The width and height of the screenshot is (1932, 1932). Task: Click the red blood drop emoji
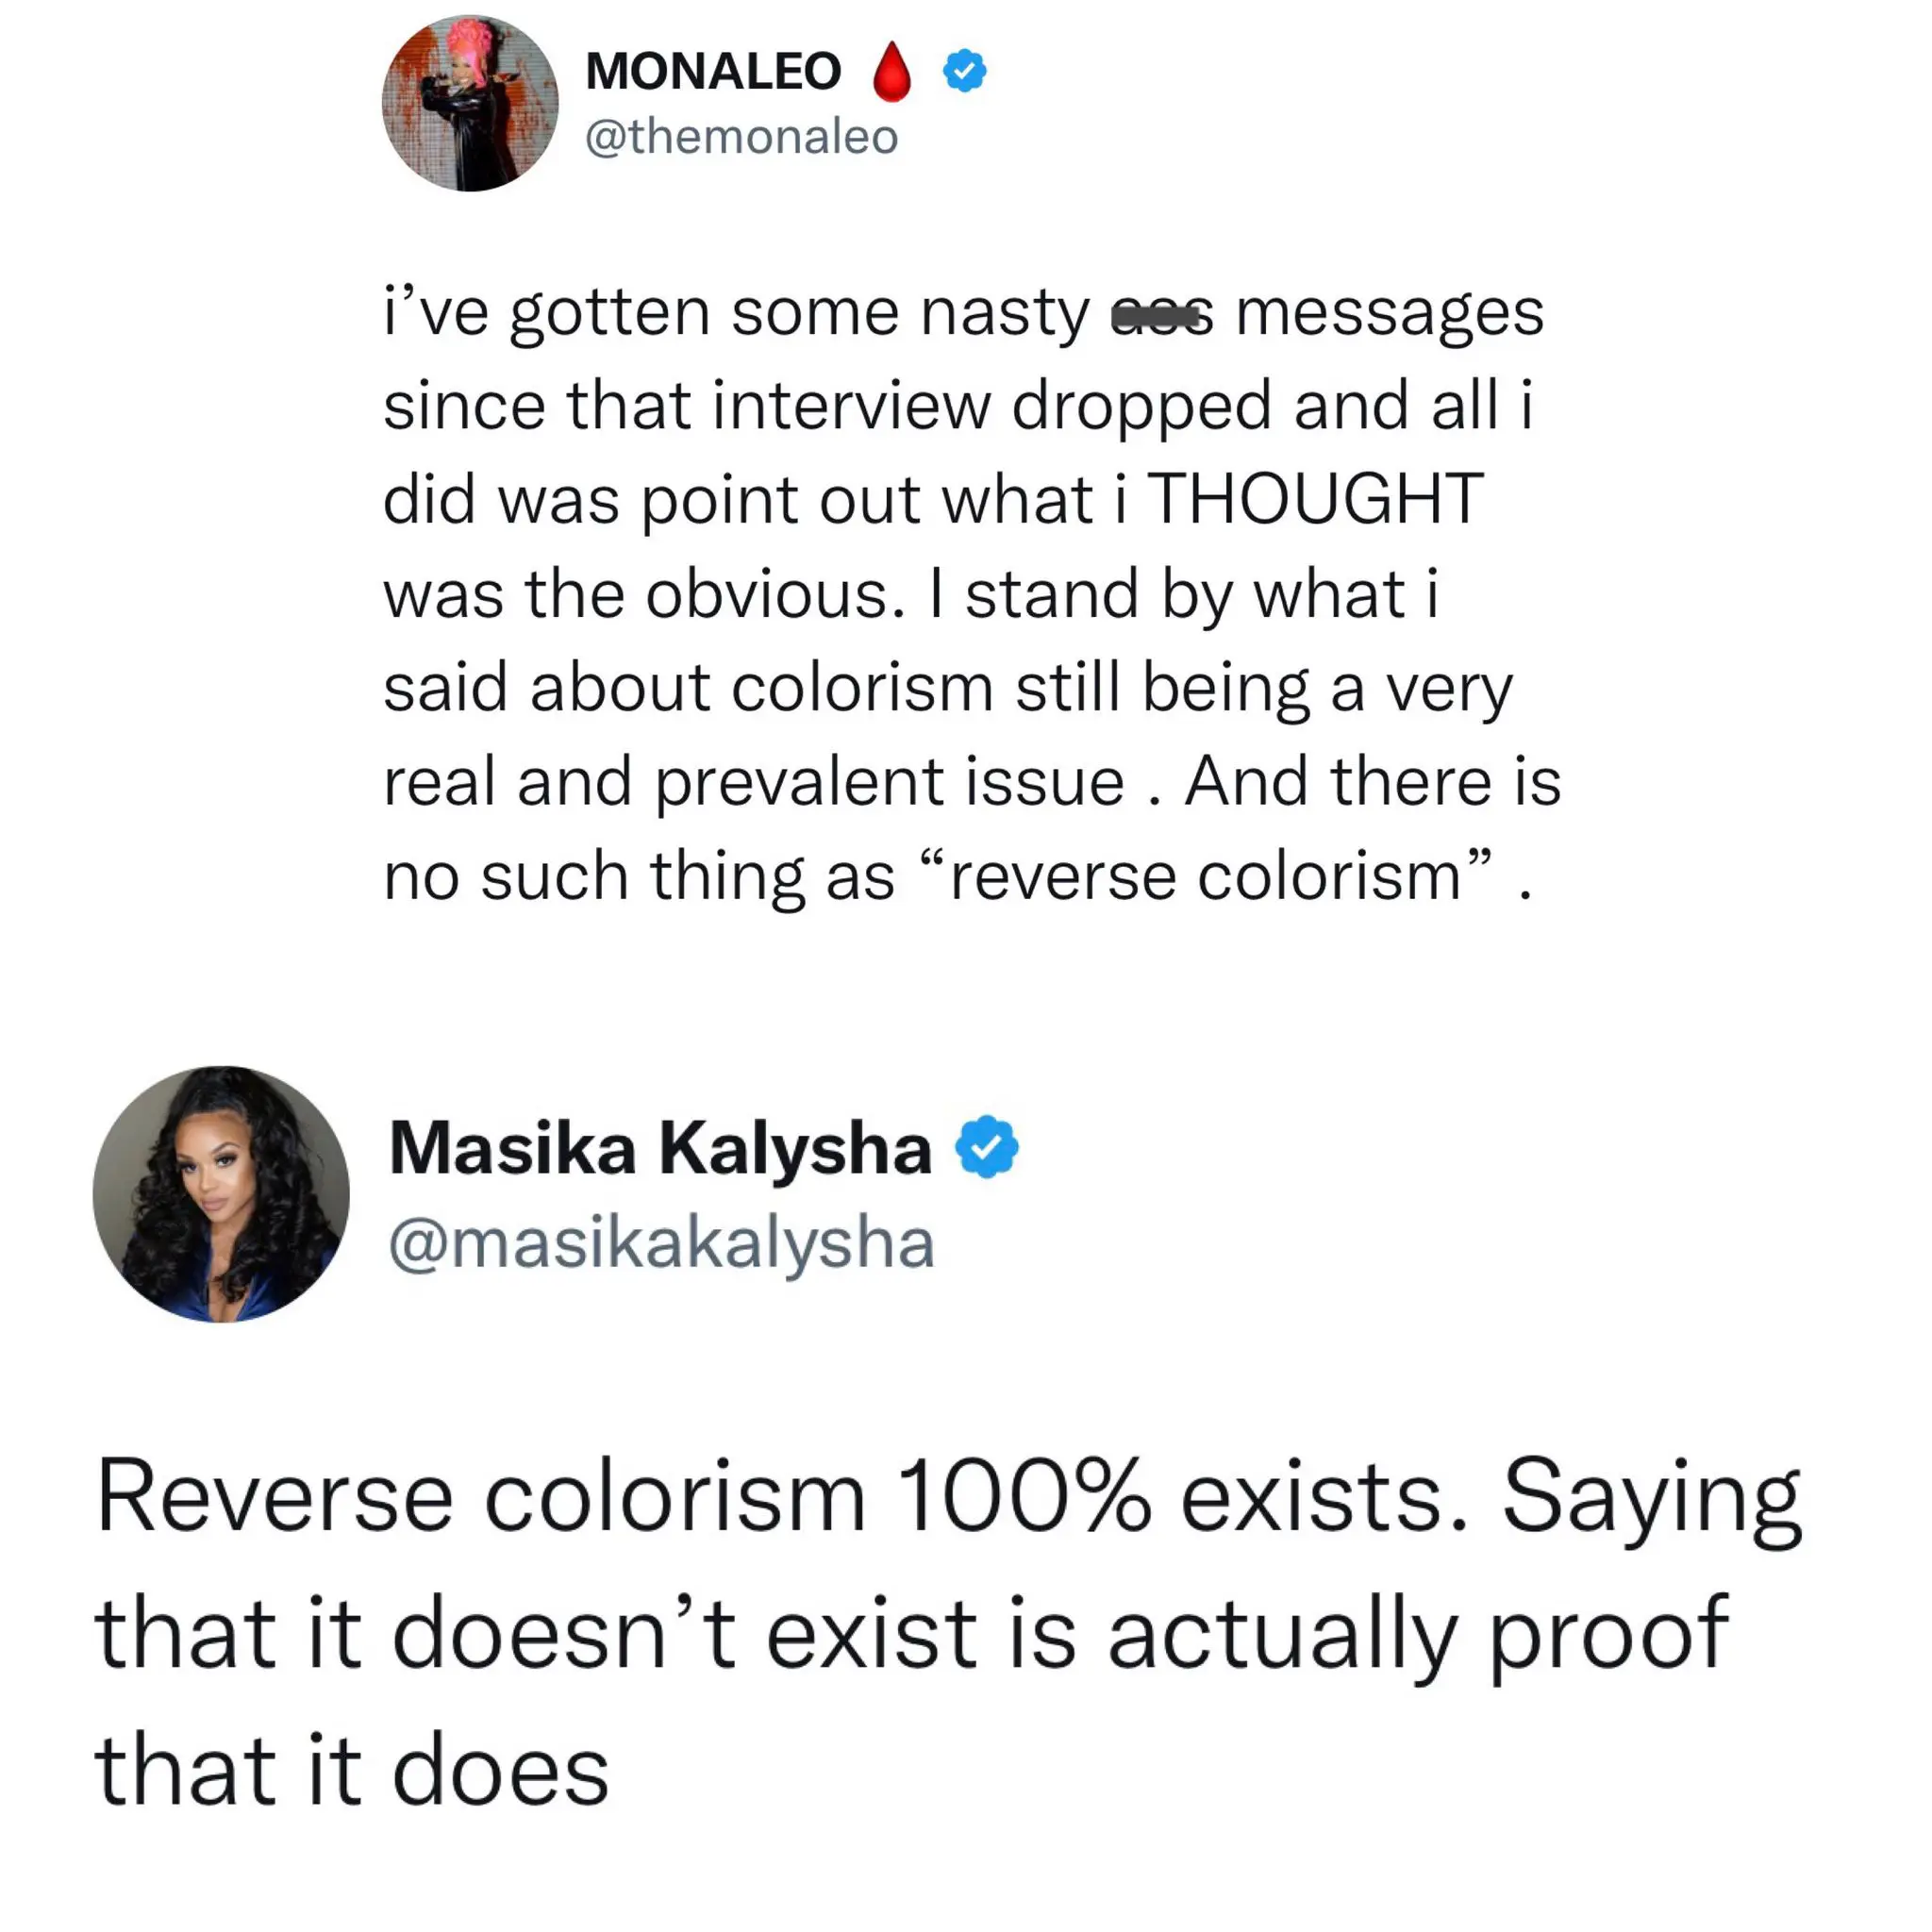point(892,72)
